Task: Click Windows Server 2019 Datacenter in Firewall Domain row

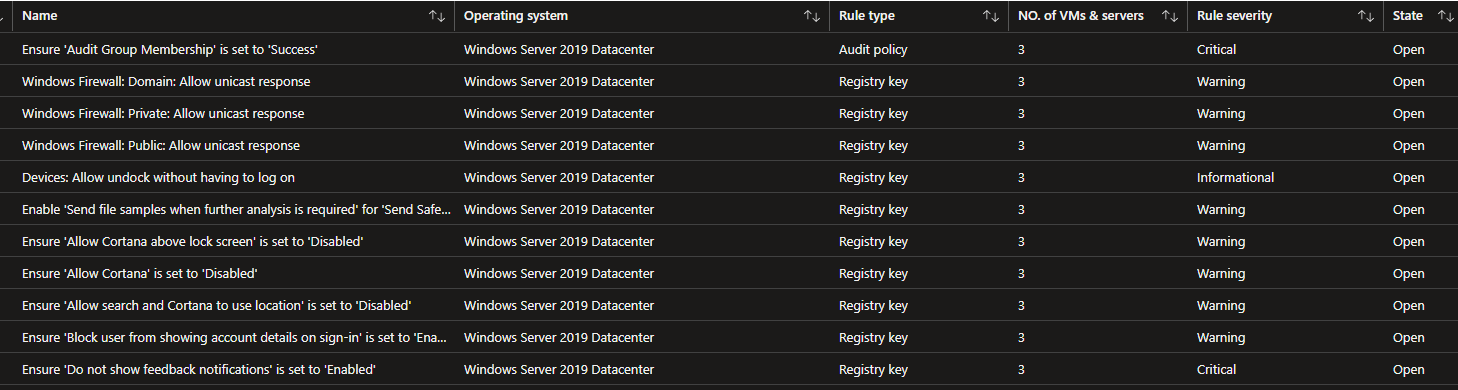Action: [x=559, y=81]
